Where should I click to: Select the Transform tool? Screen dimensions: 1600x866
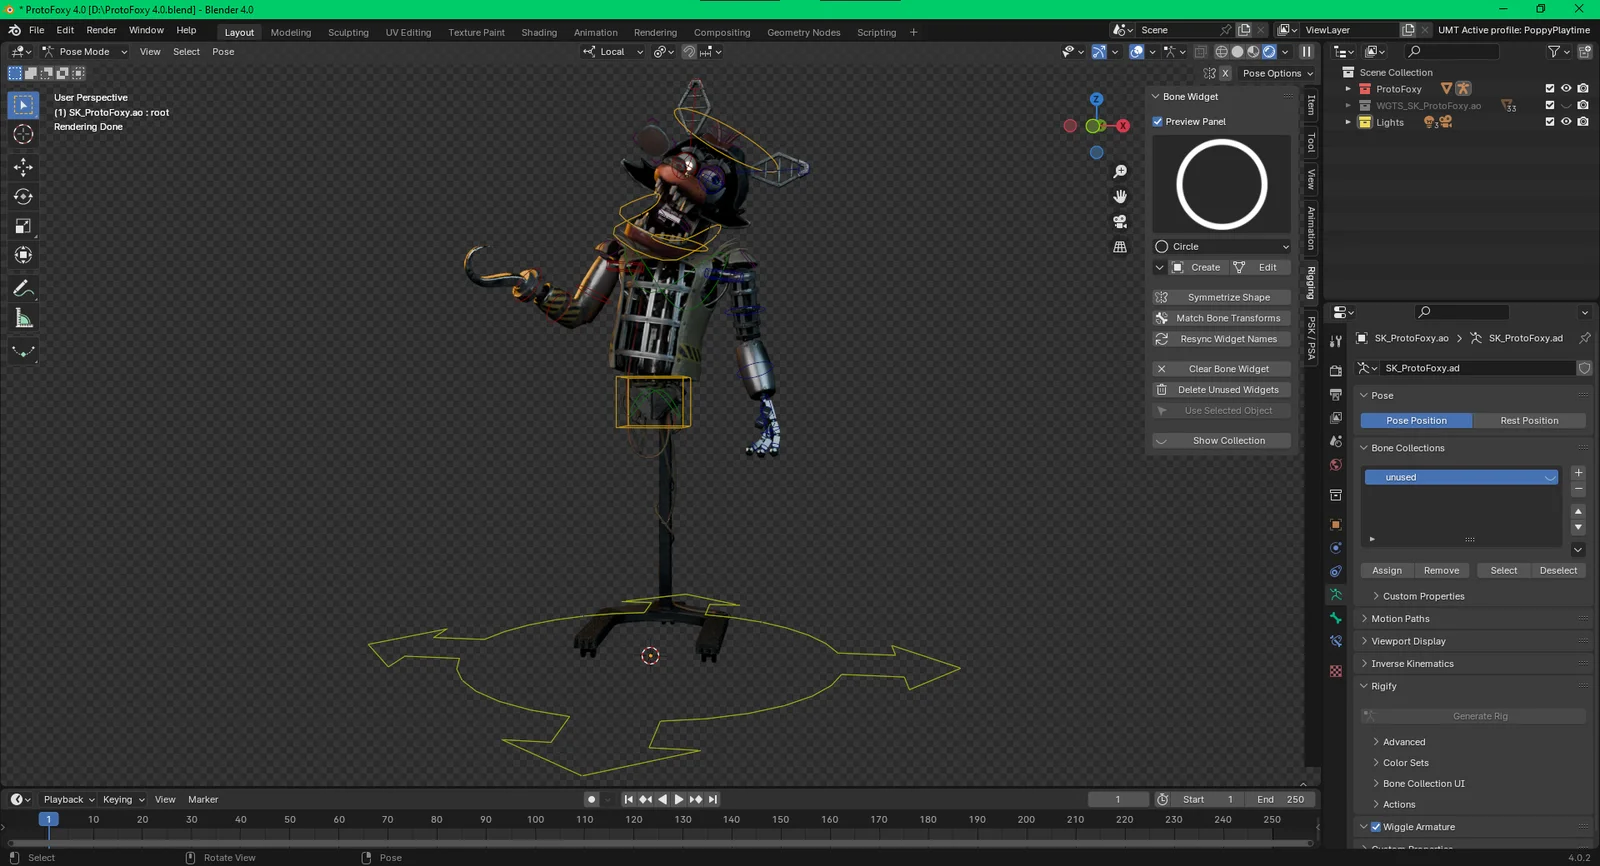[x=23, y=255]
